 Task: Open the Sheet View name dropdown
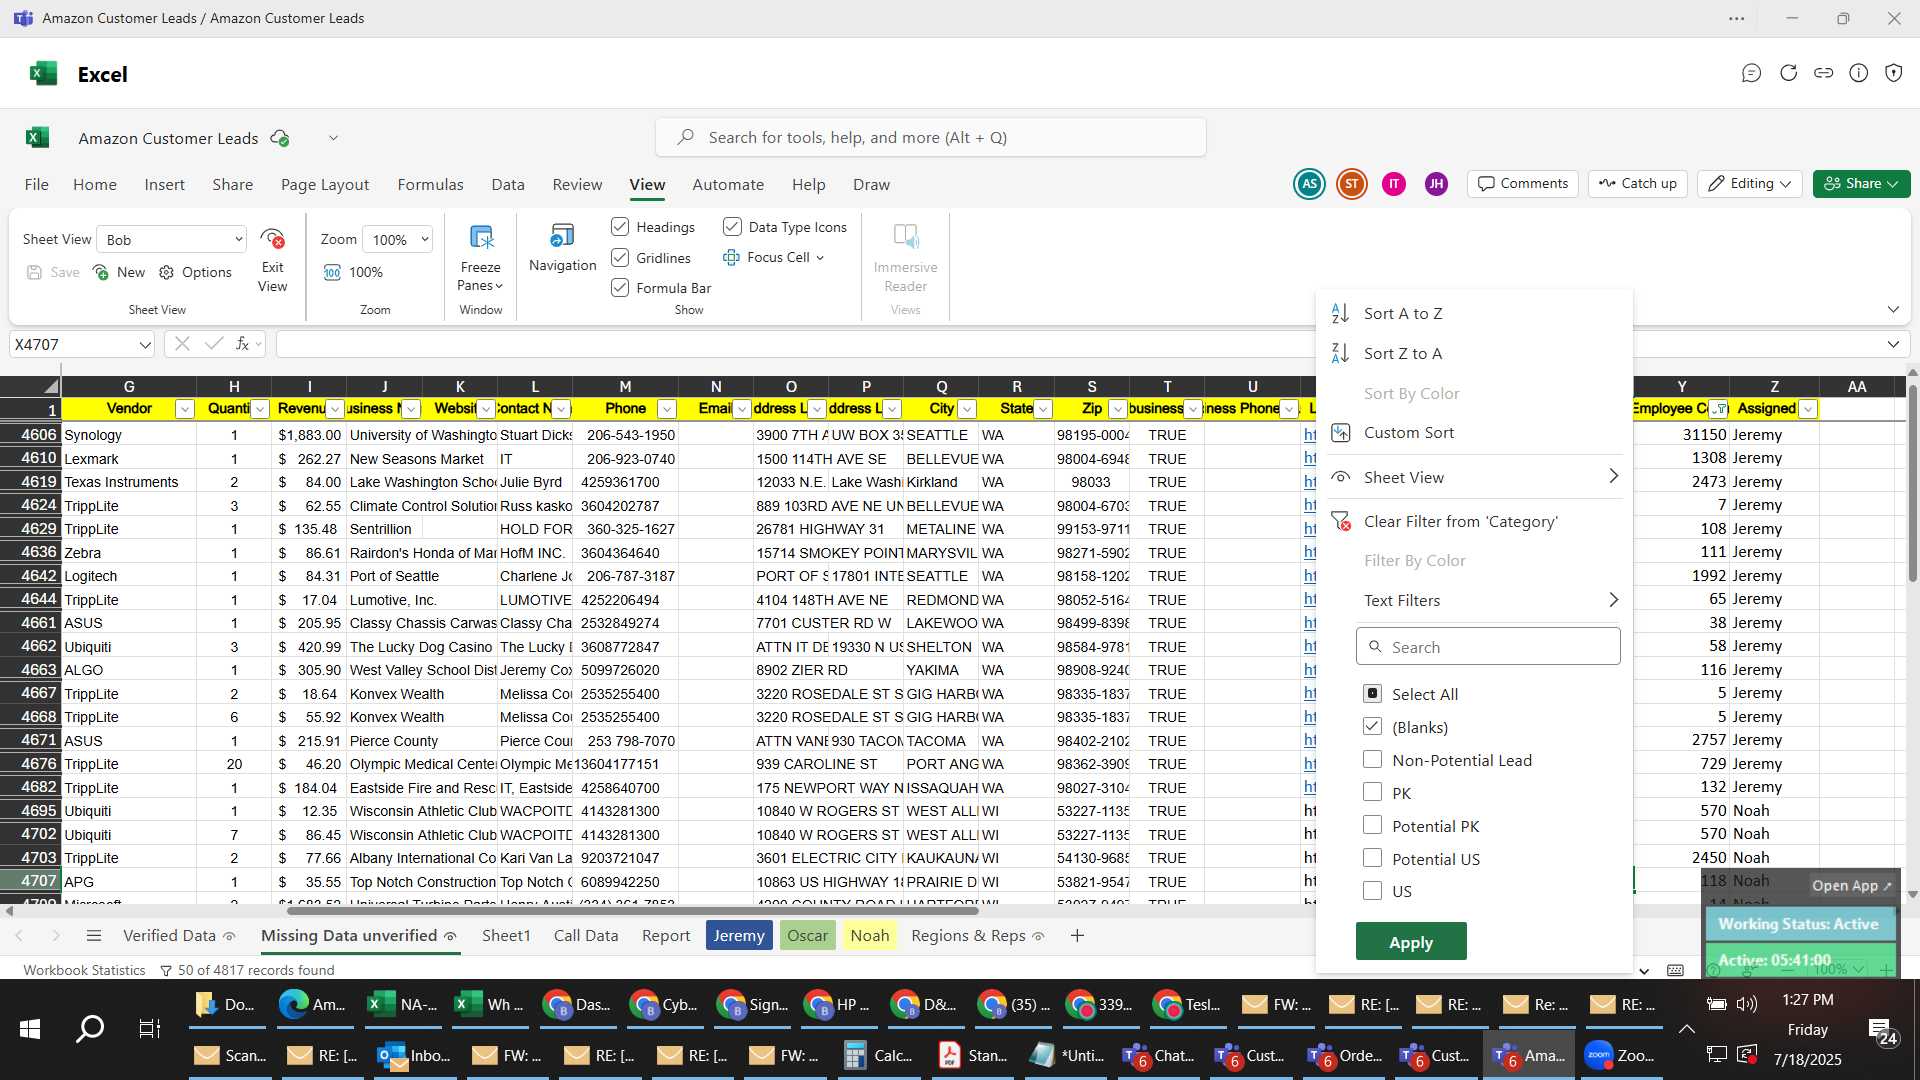pyautogui.click(x=238, y=240)
